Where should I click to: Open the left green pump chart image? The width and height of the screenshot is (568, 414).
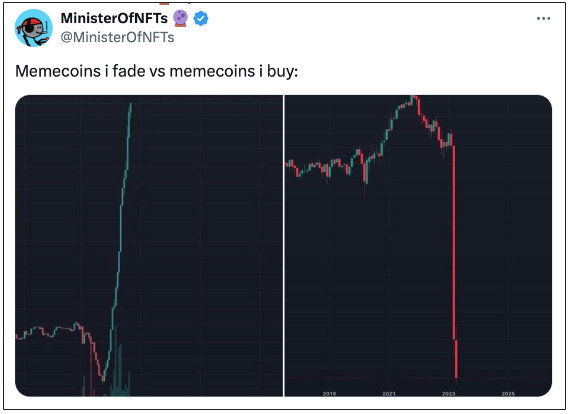(x=149, y=246)
